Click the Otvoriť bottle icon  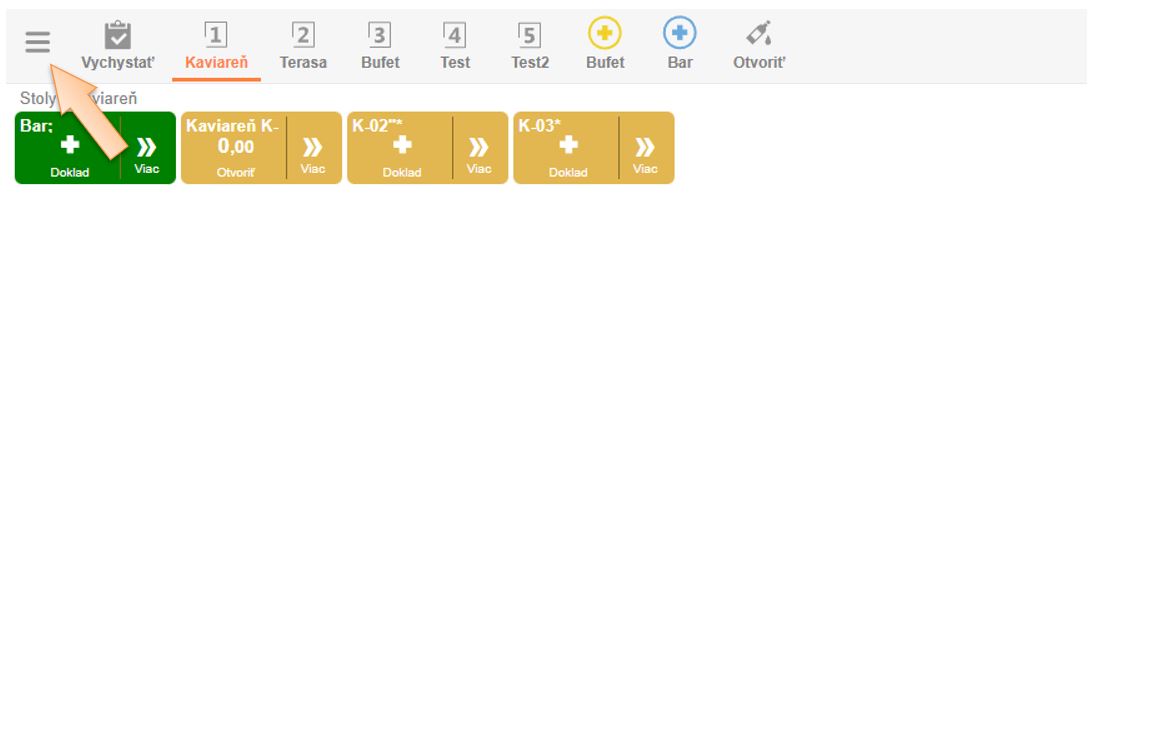tap(759, 35)
